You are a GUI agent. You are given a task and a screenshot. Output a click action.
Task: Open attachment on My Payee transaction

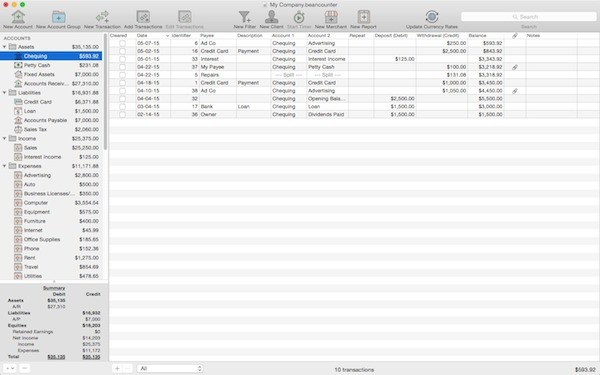click(515, 67)
